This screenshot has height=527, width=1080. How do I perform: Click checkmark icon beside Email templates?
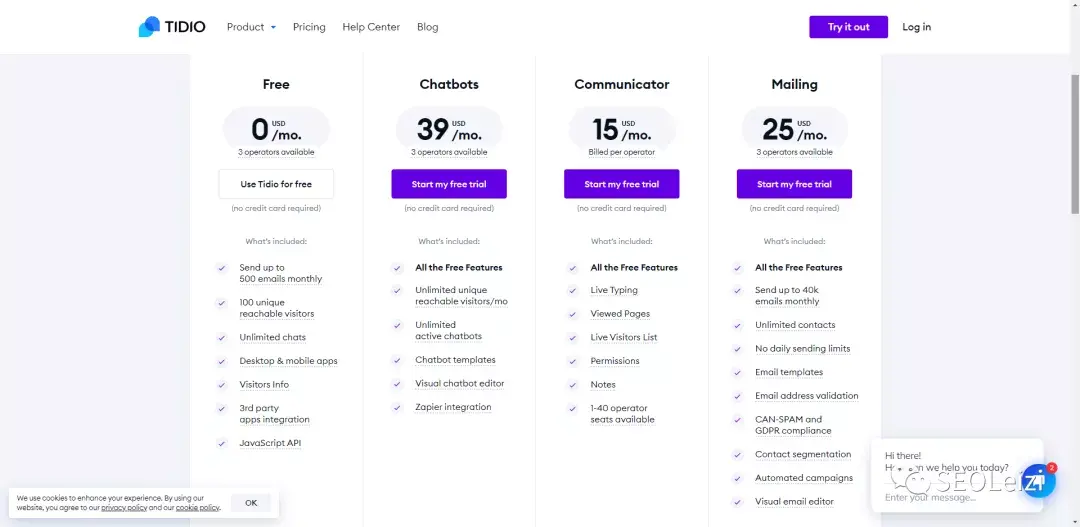(737, 373)
